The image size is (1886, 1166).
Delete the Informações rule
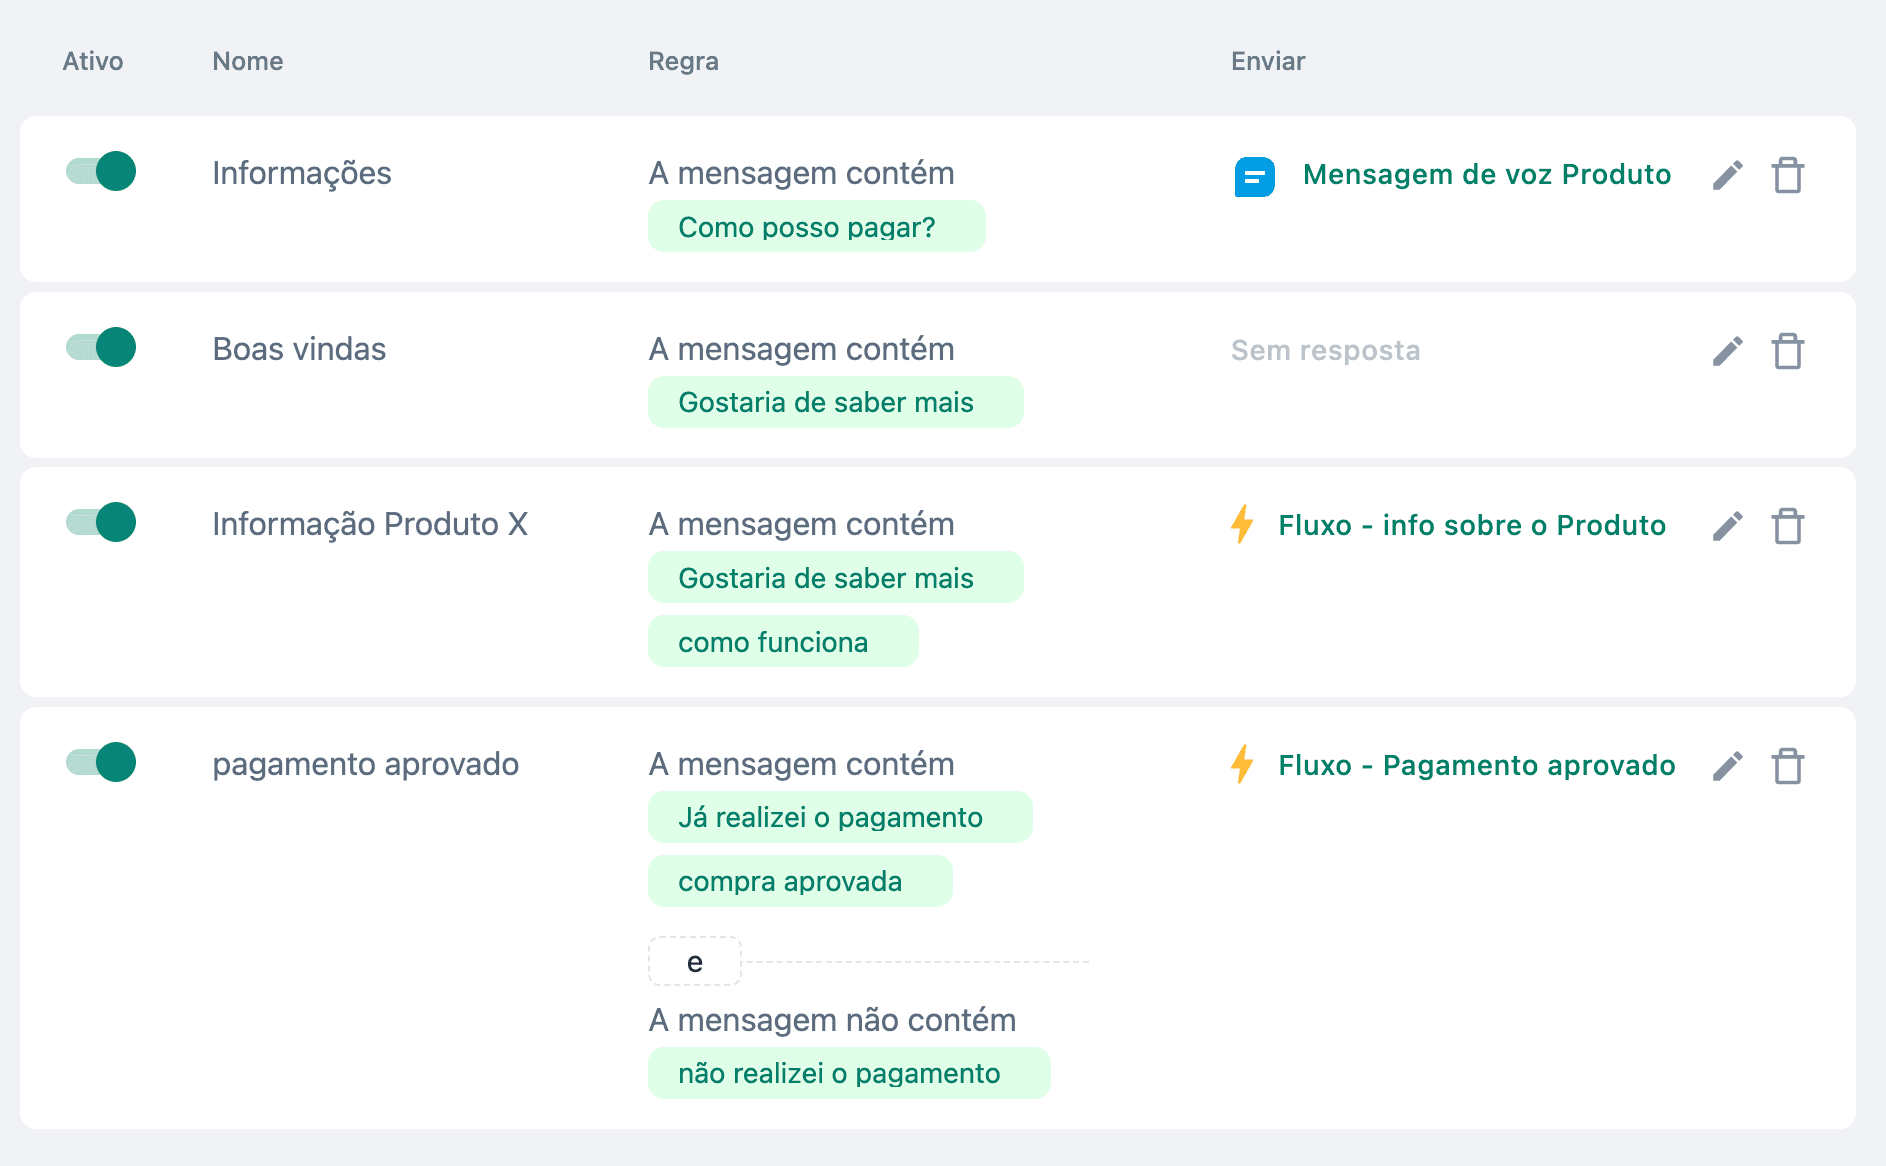click(1787, 175)
